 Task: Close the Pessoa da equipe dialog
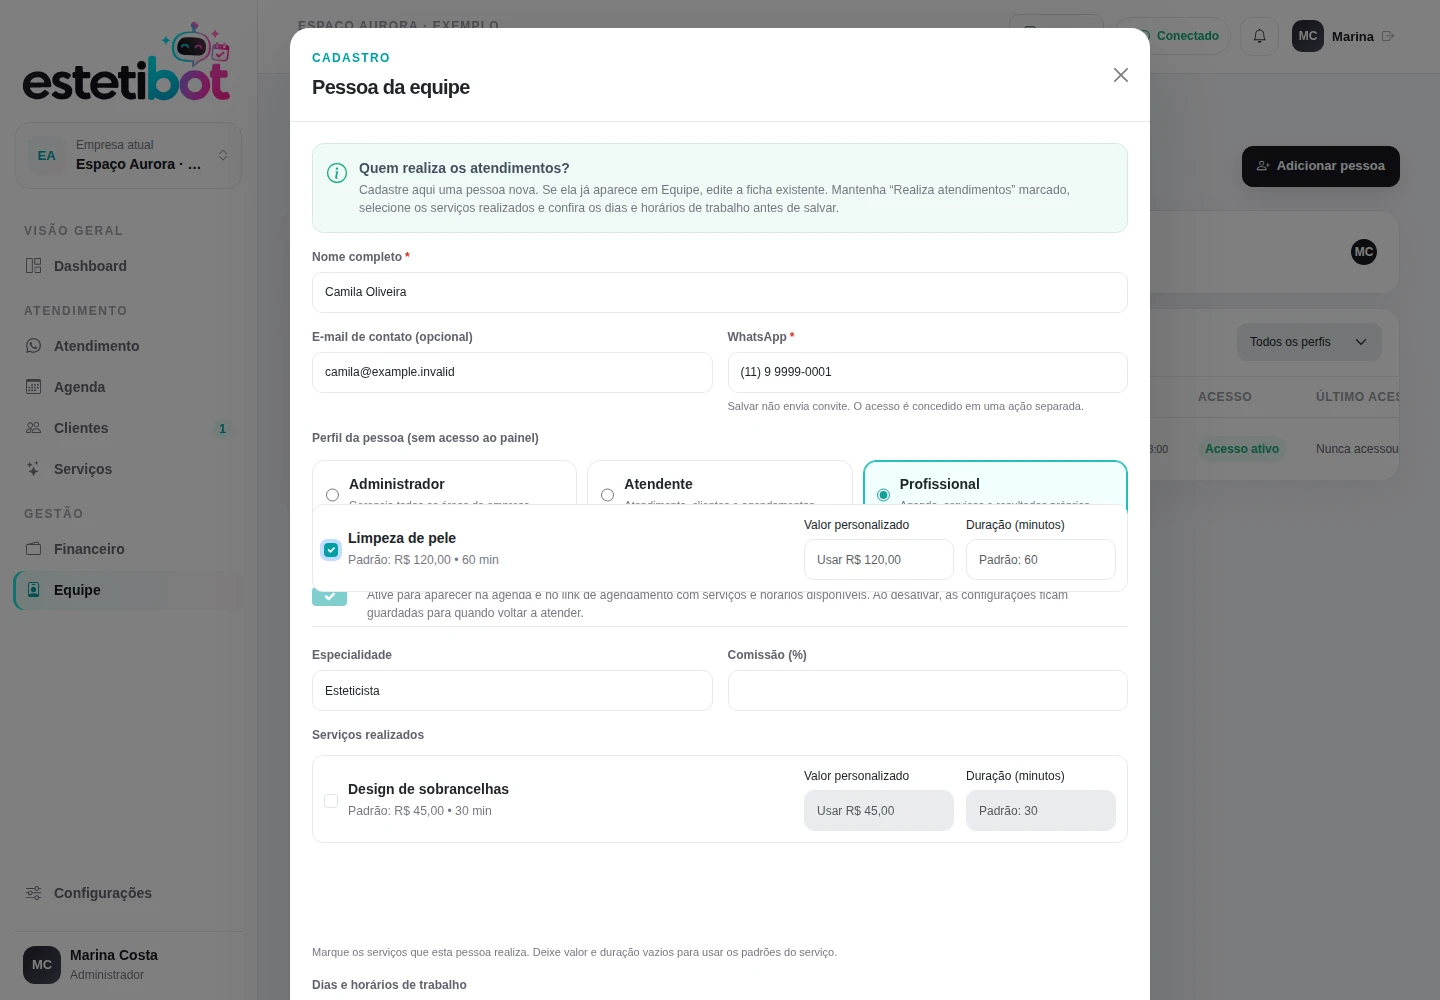tap(1121, 75)
